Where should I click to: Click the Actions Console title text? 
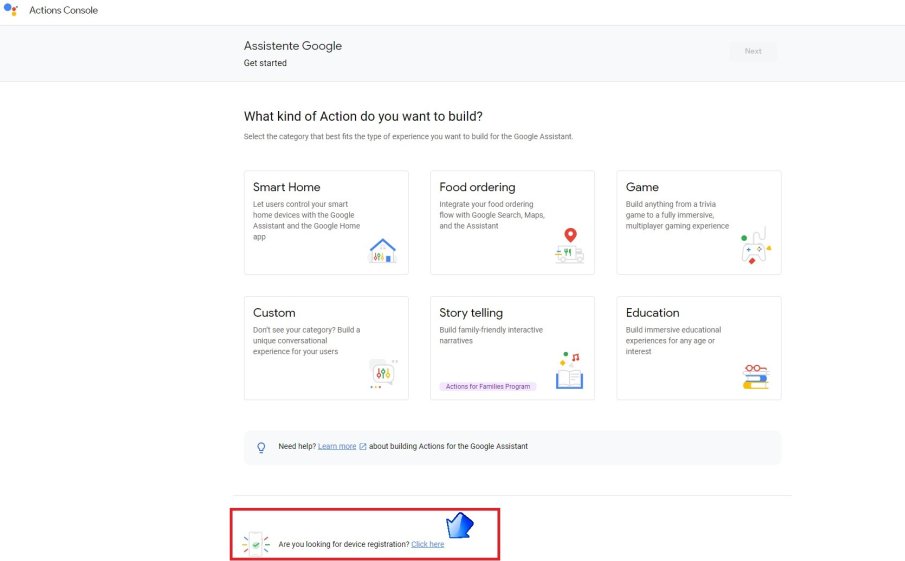63,10
